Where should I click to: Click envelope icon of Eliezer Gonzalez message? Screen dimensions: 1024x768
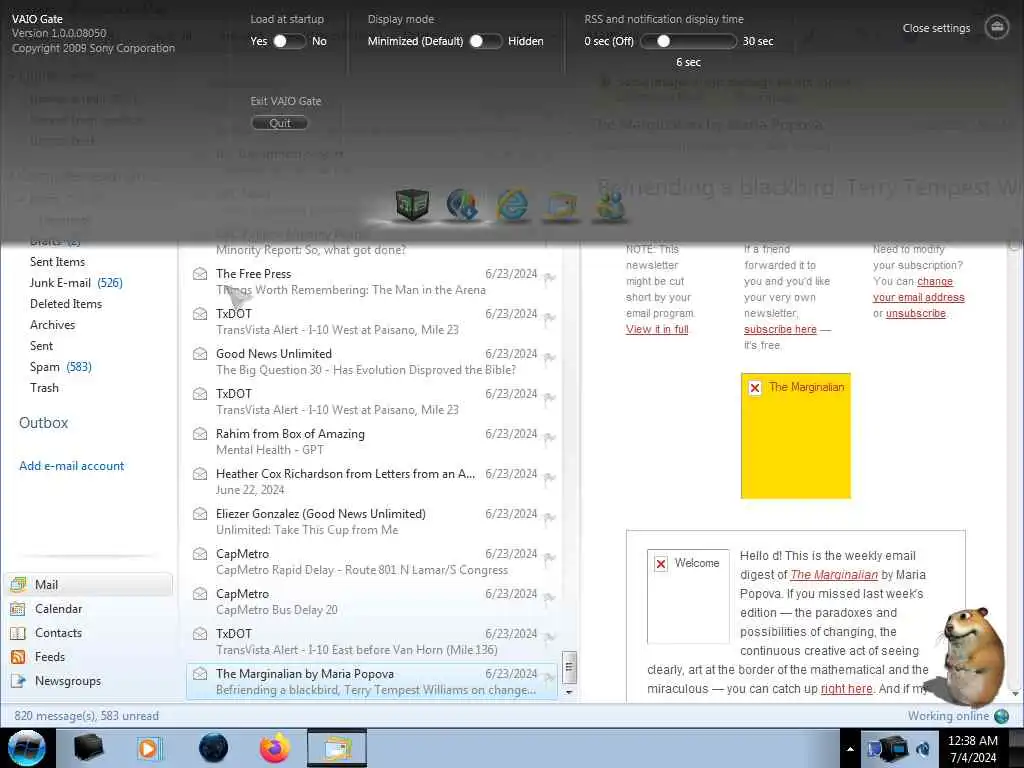point(200,514)
